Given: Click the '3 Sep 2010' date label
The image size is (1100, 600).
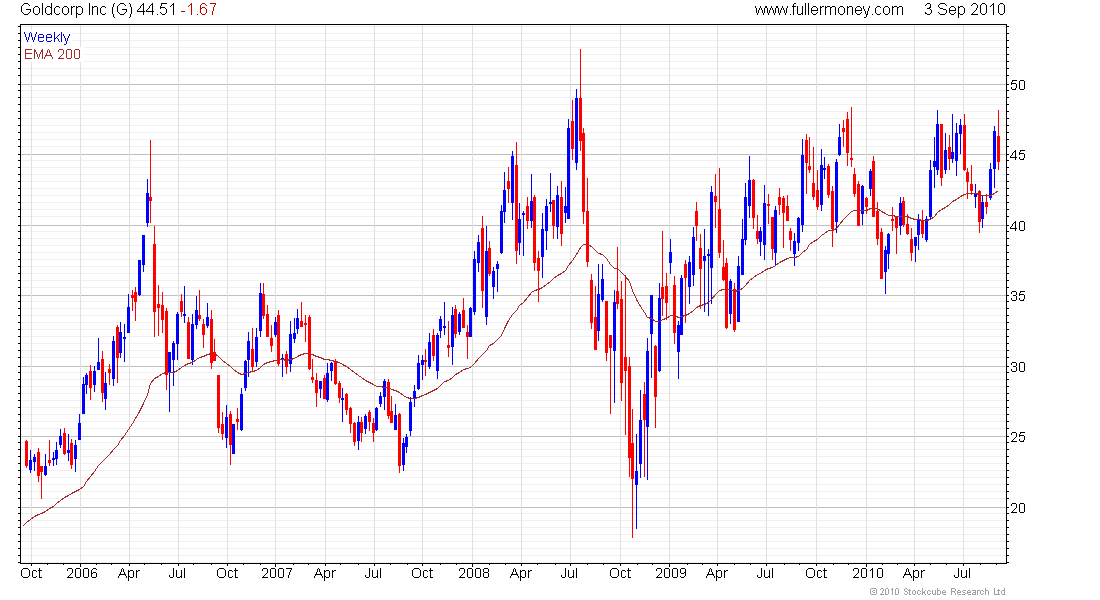Looking at the screenshot, I should coord(965,10).
